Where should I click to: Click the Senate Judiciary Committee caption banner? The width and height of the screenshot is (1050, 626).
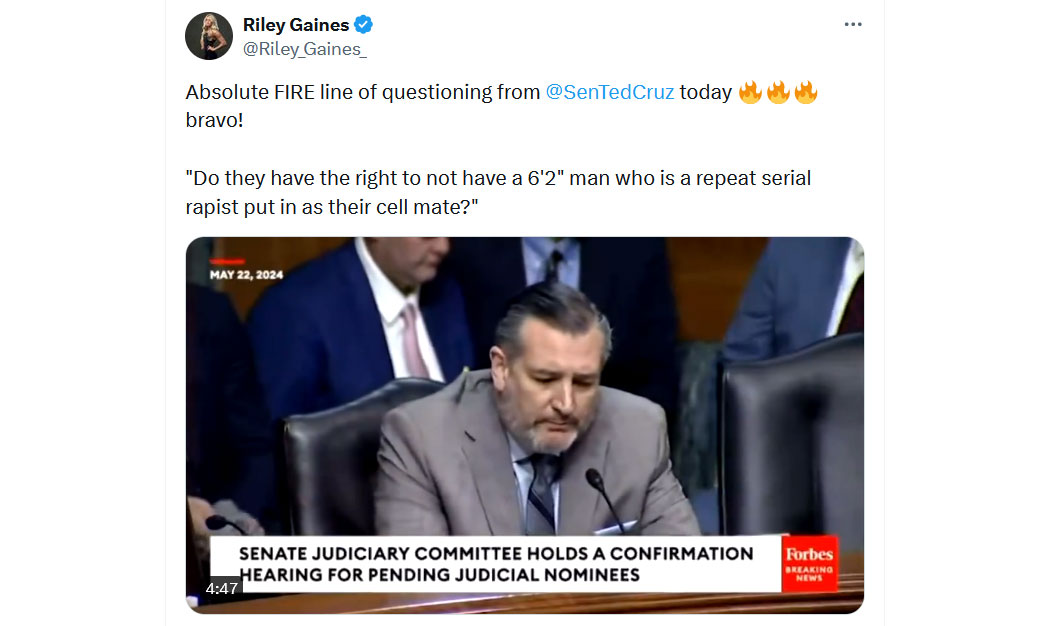tap(496, 564)
